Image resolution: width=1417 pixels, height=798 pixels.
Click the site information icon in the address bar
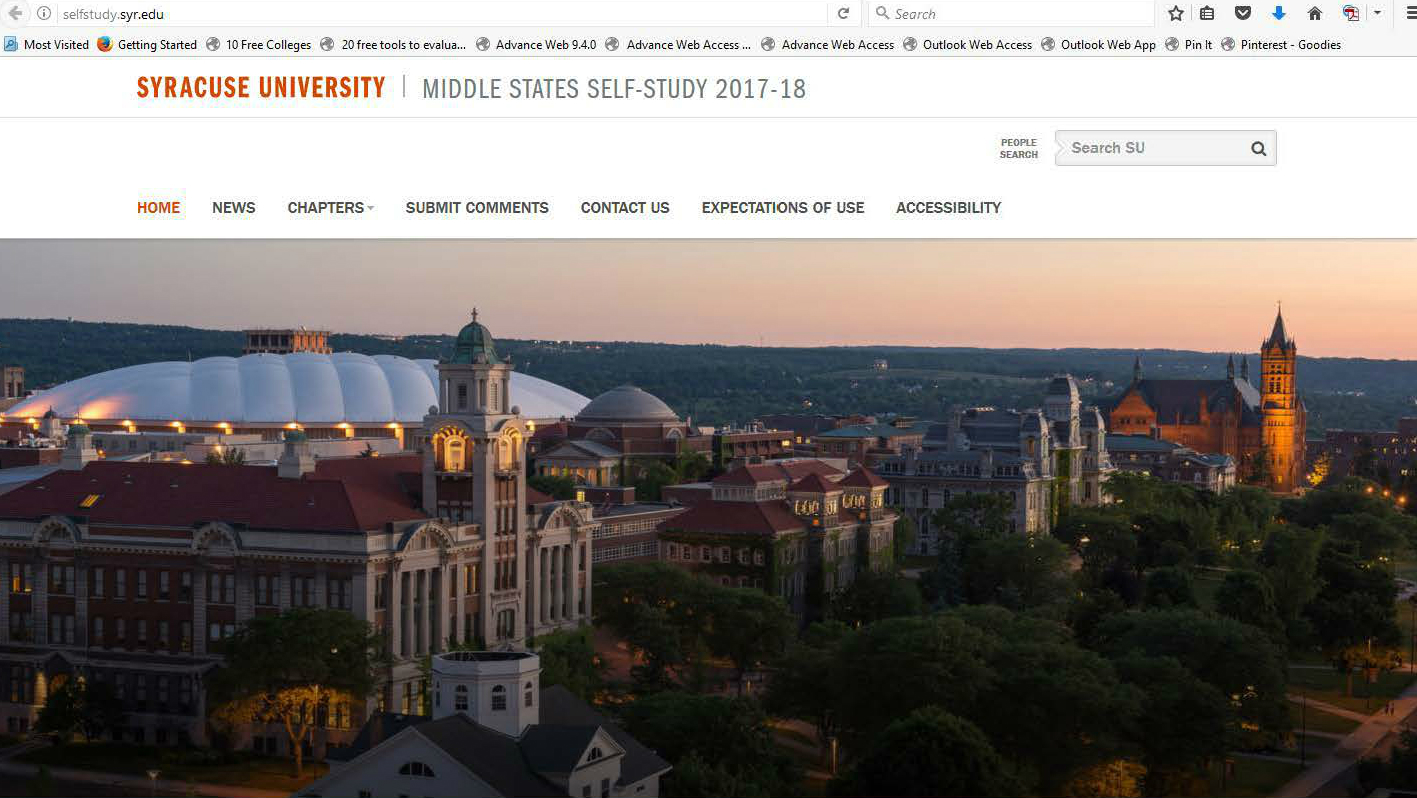[x=44, y=14]
